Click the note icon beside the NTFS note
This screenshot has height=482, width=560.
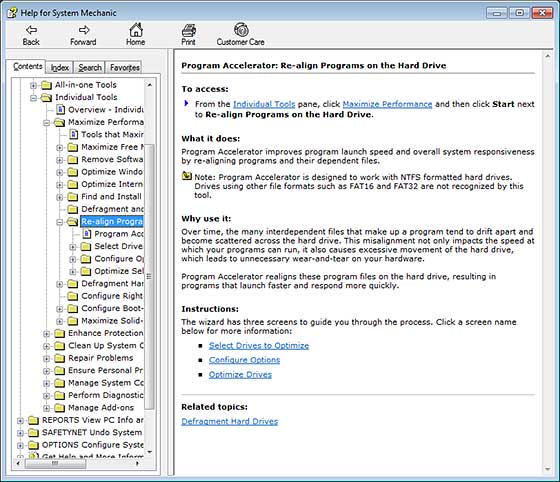pos(187,176)
